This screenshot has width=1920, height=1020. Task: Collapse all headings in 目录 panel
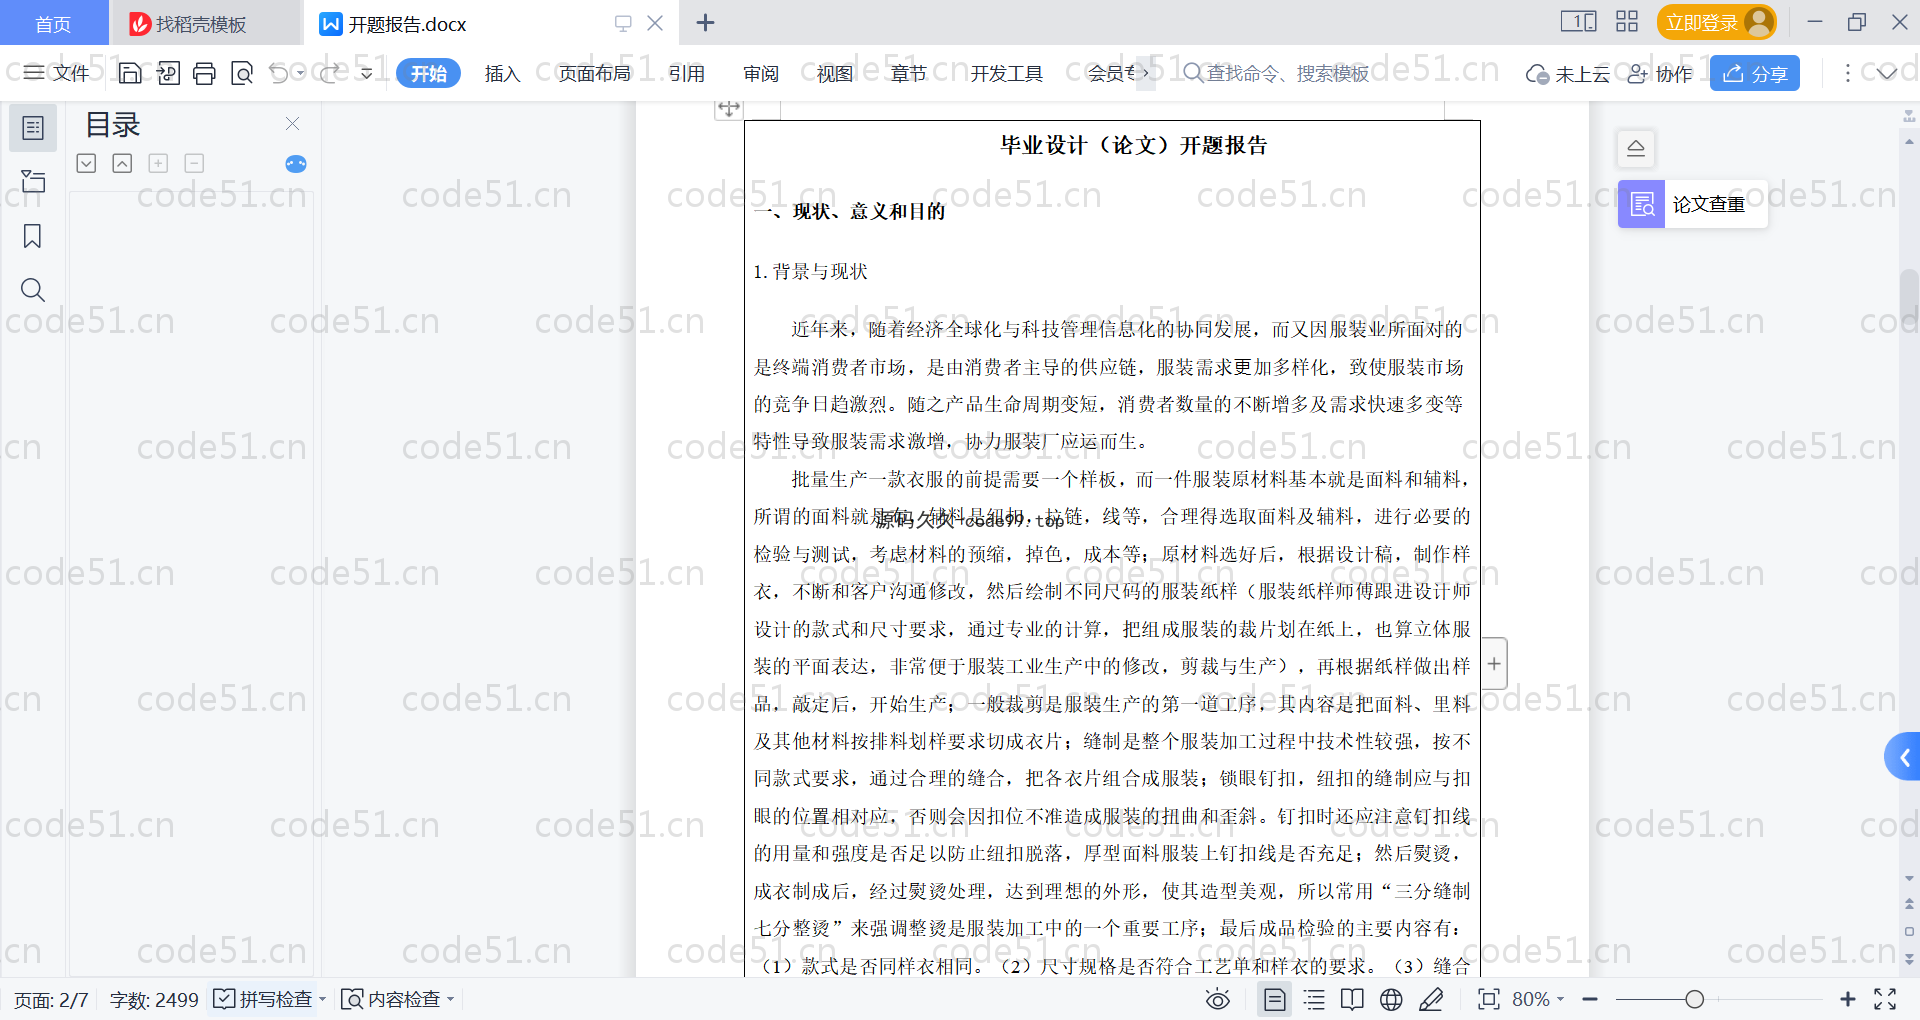click(122, 163)
